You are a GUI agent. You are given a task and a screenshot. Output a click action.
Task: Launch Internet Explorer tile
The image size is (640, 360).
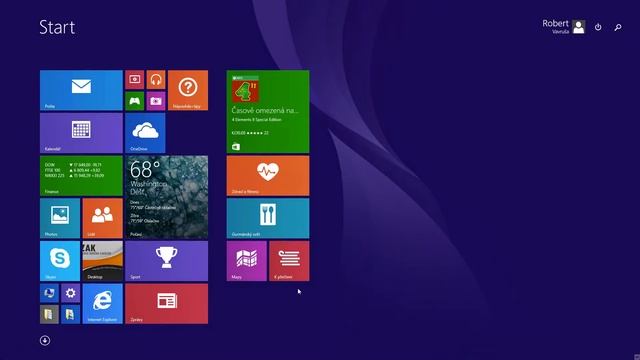tap(102, 304)
